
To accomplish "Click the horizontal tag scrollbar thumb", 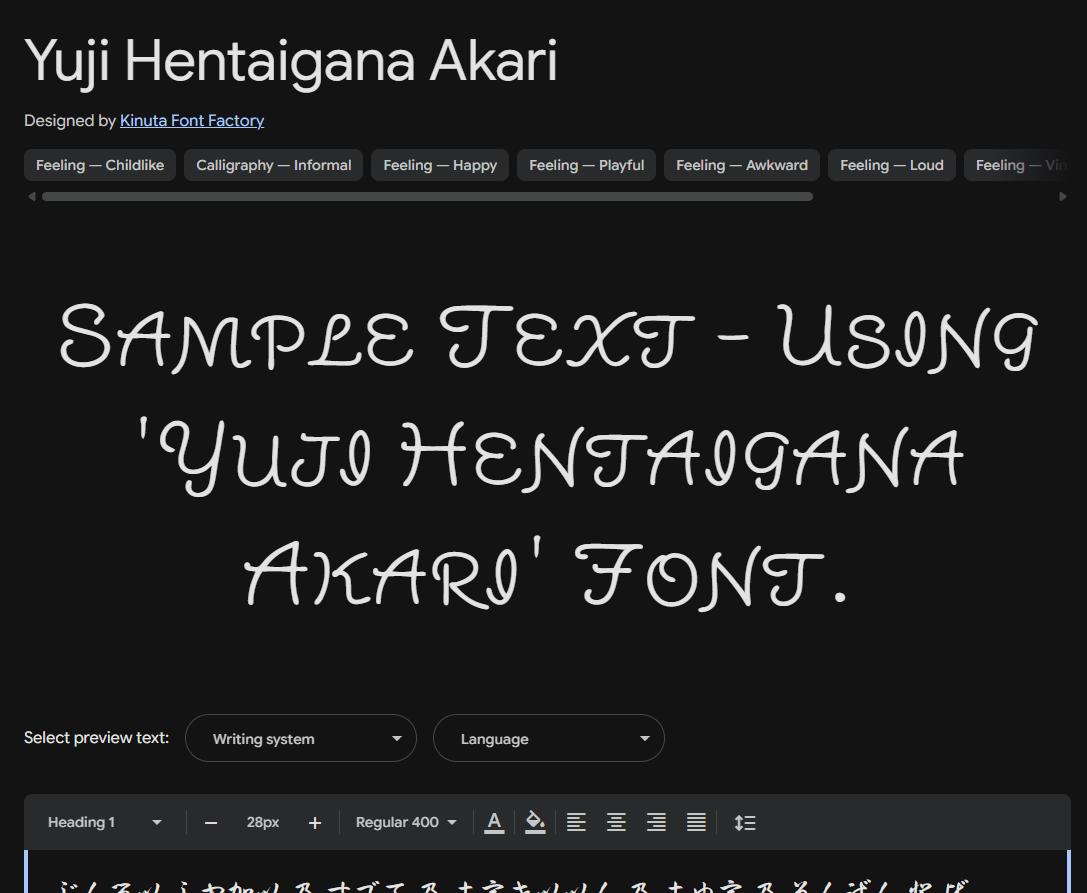I will pyautogui.click(x=427, y=197).
